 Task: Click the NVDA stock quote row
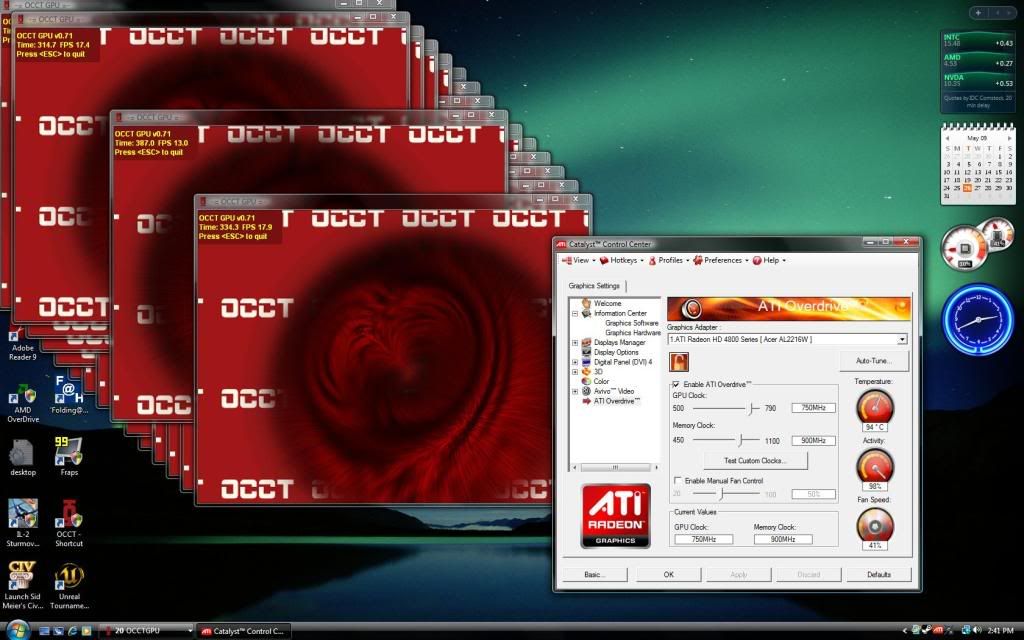[x=978, y=80]
